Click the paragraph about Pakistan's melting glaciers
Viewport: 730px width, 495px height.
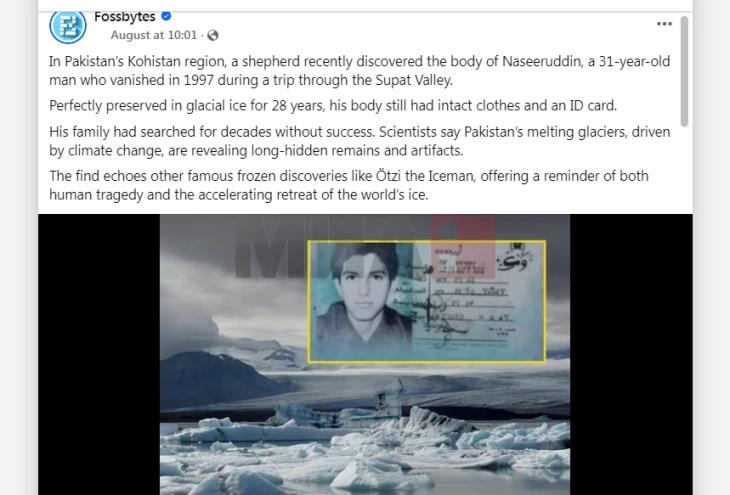pyautogui.click(x=359, y=141)
